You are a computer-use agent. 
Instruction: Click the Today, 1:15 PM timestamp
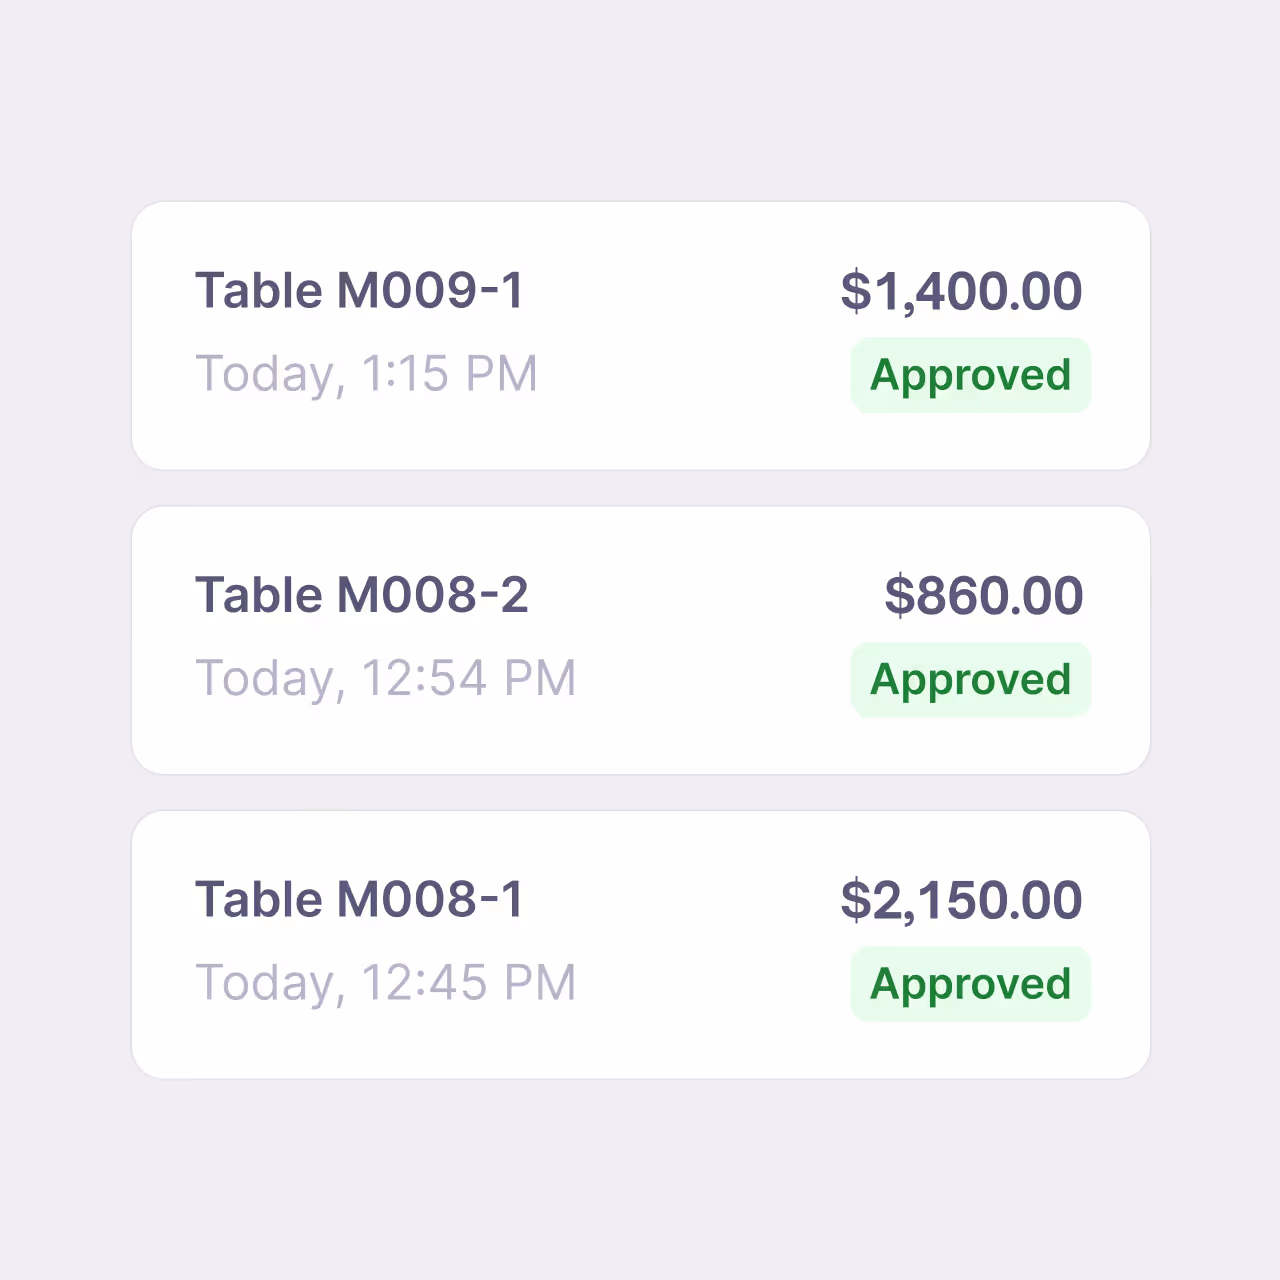tap(366, 375)
